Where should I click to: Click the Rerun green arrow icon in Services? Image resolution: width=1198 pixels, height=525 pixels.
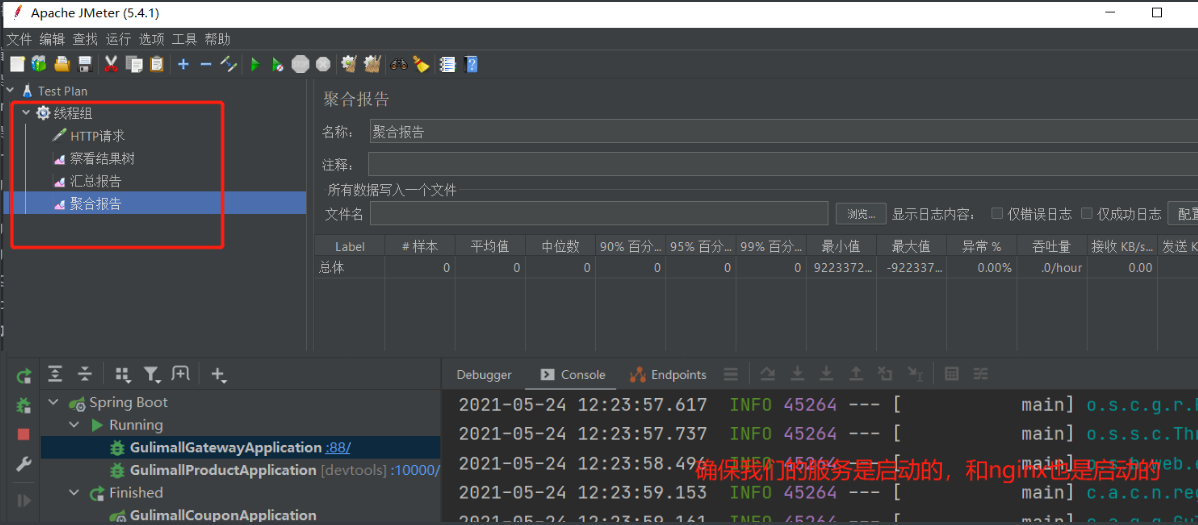click(24, 375)
